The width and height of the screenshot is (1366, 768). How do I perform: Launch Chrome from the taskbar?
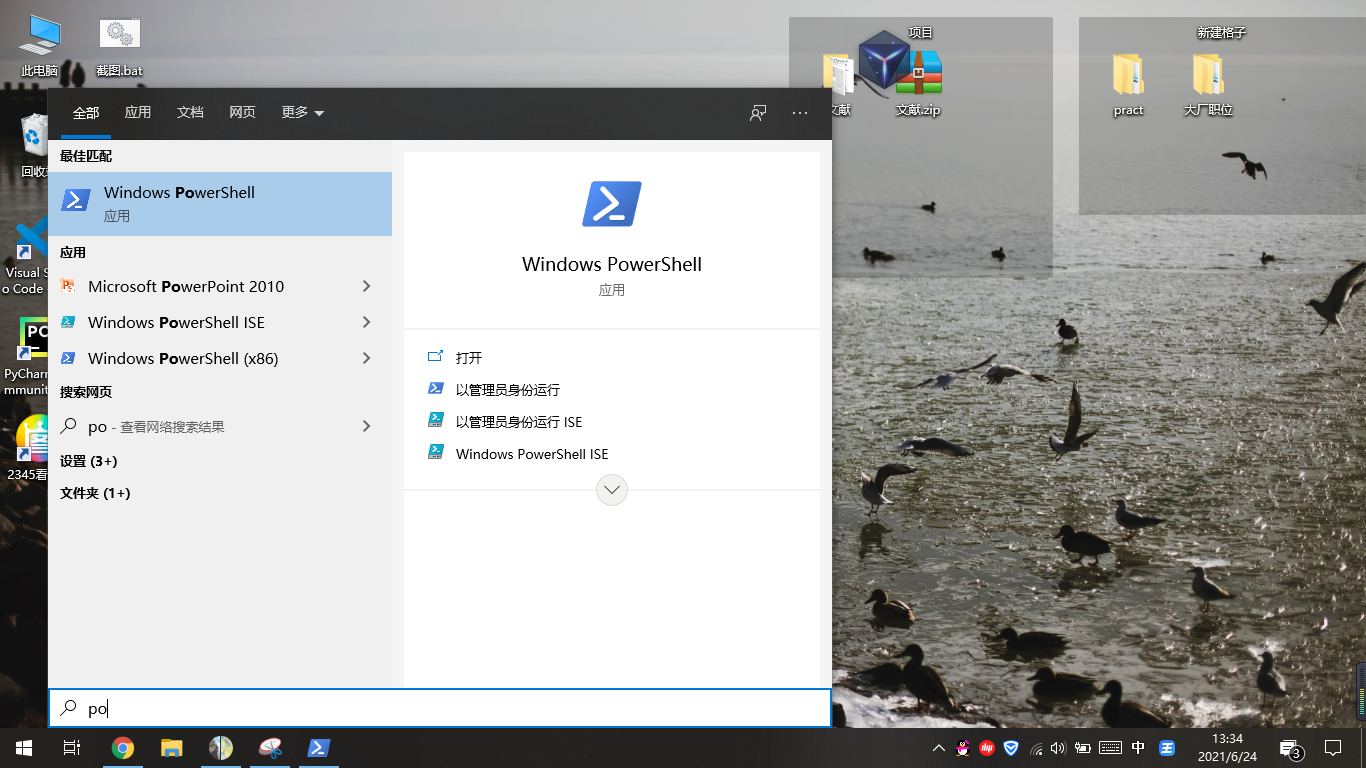123,748
